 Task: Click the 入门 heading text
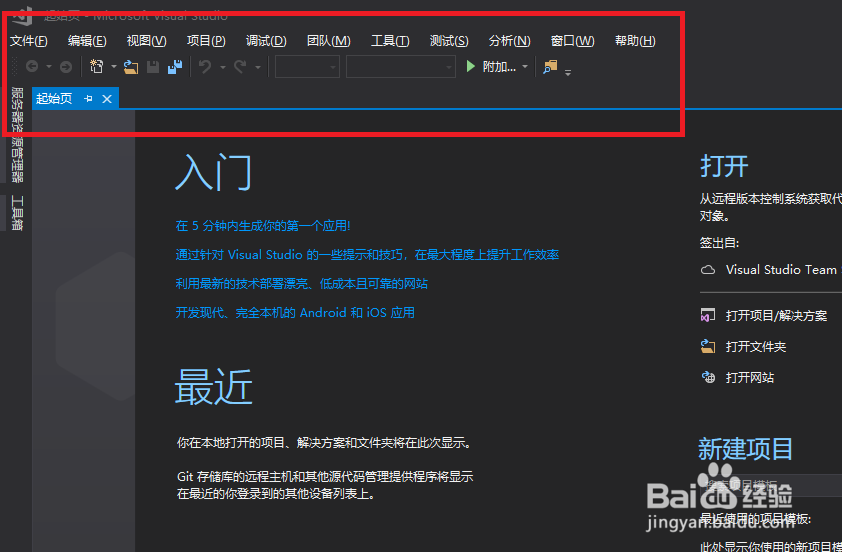click(x=214, y=172)
